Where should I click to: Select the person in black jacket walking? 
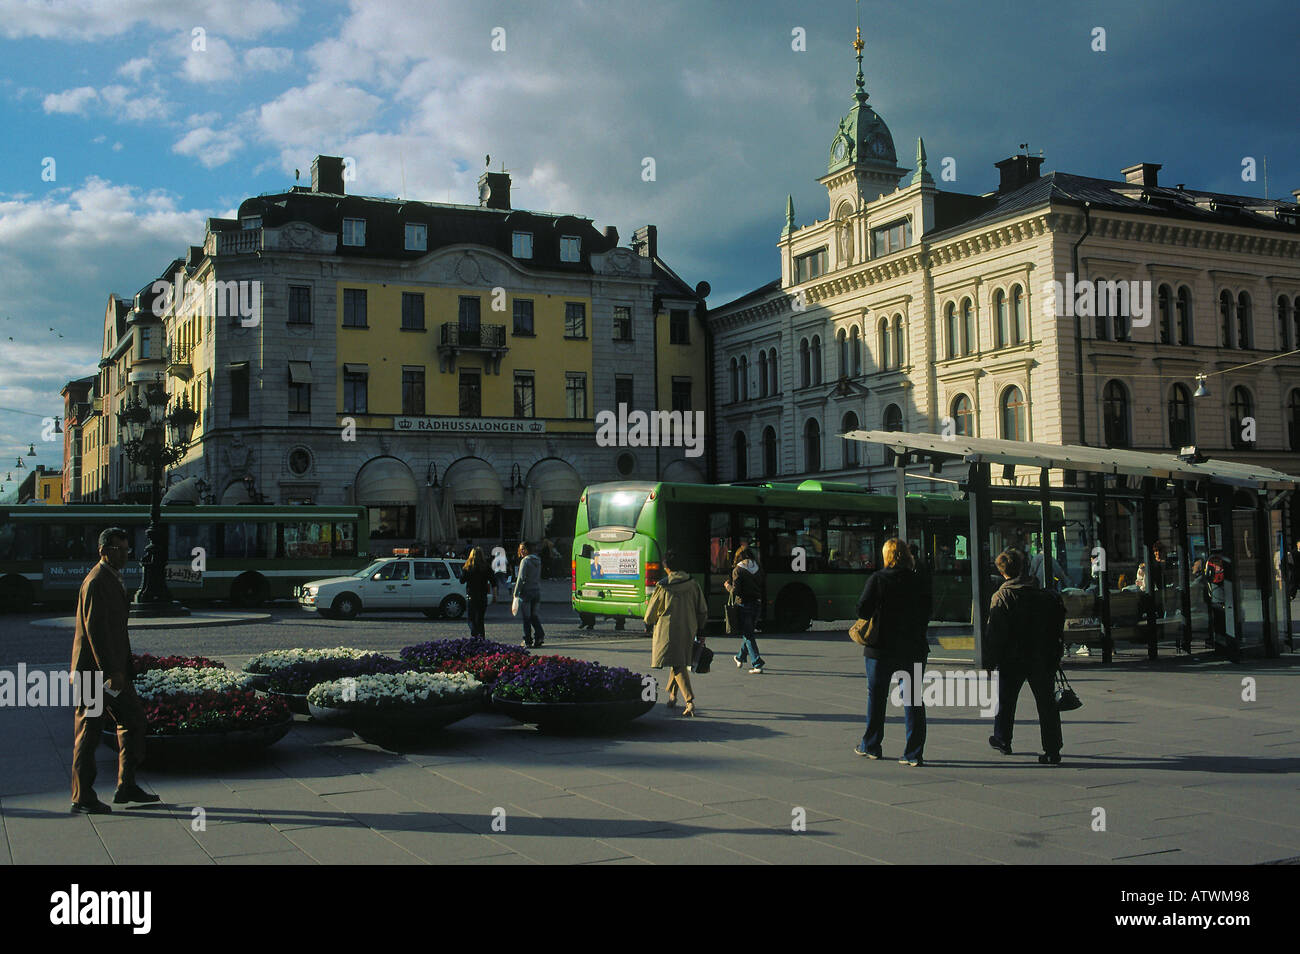[x=1024, y=656]
